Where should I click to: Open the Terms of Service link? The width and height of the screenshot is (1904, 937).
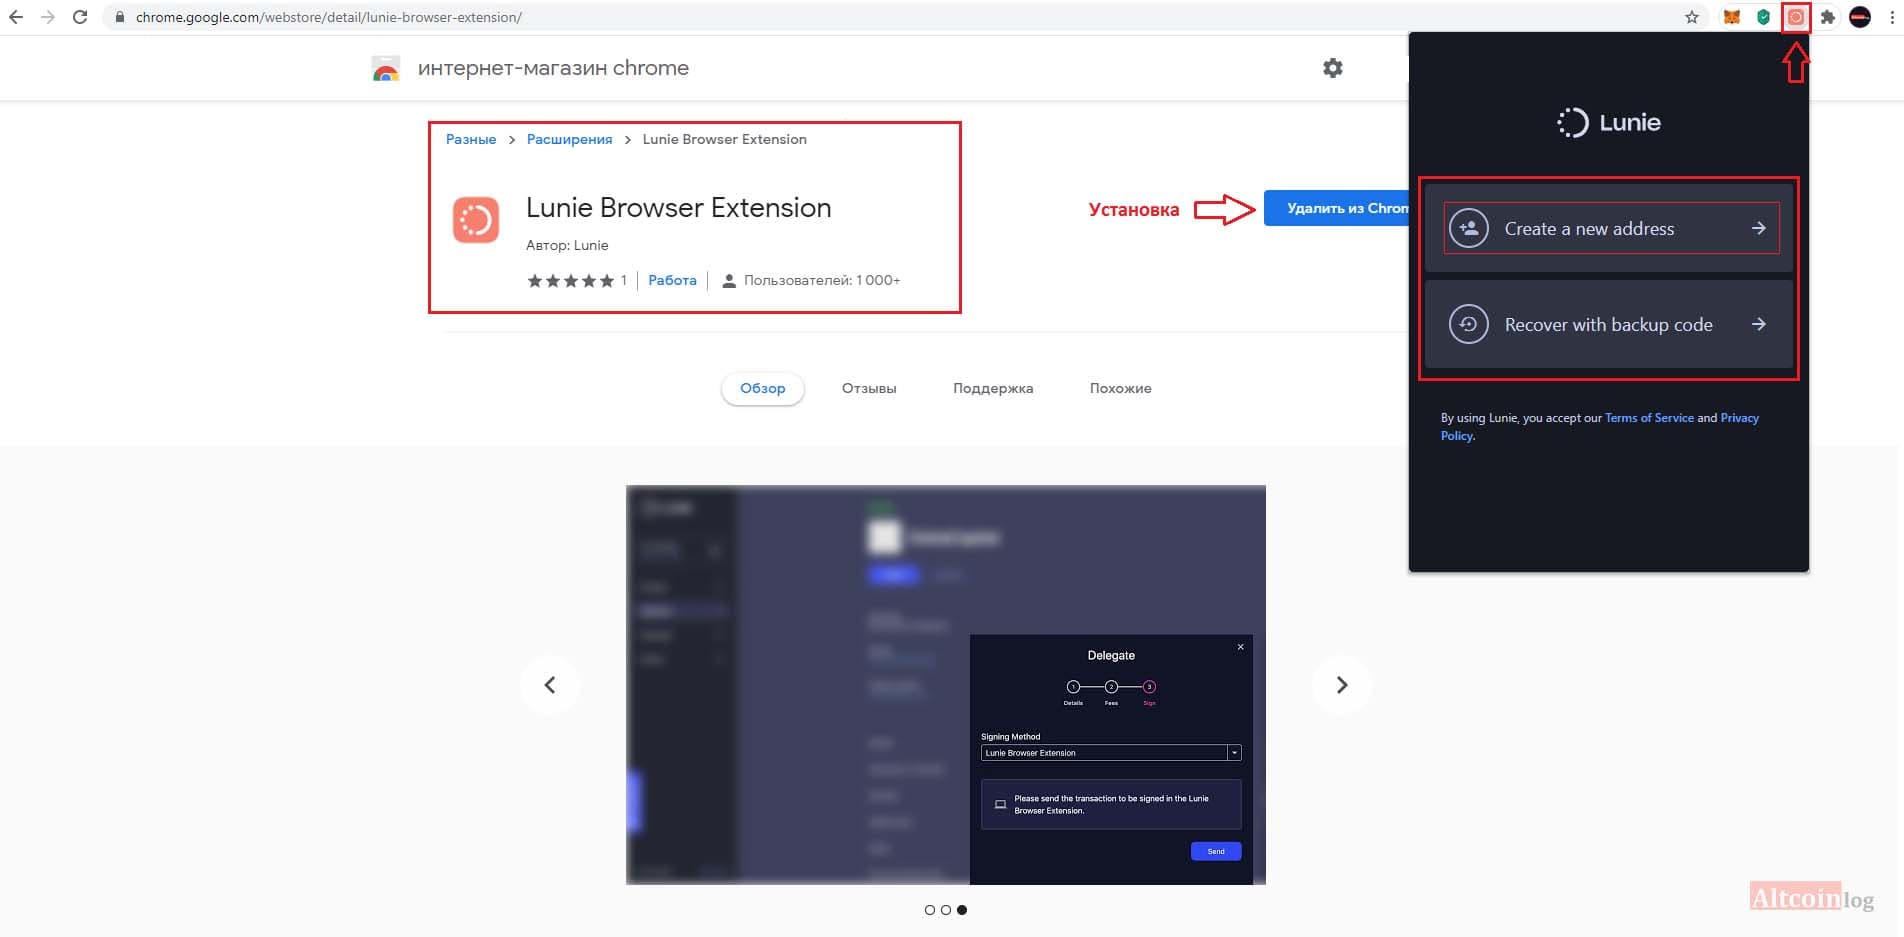[x=1649, y=418]
